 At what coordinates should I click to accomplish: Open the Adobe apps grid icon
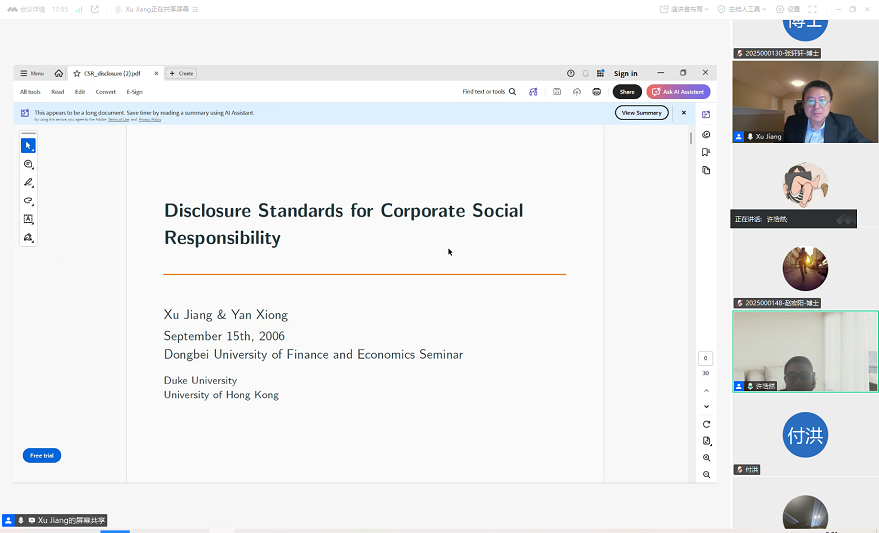(600, 73)
